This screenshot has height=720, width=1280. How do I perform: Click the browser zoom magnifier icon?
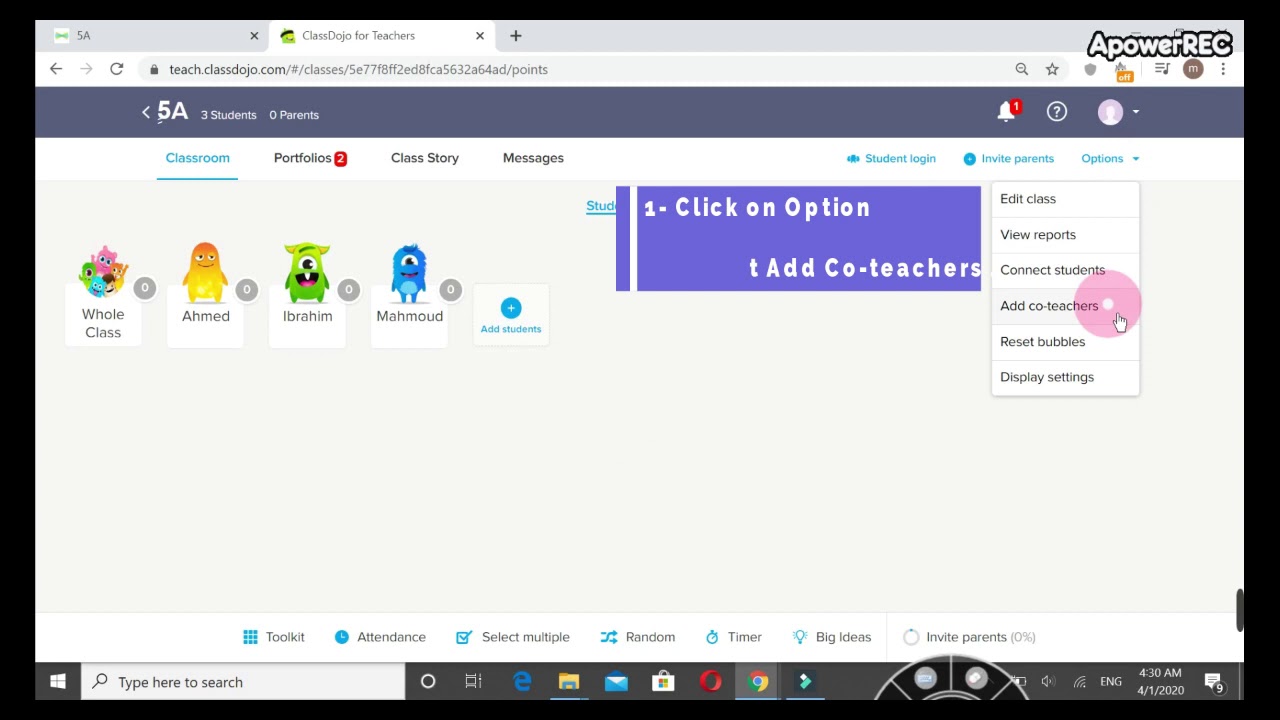pyautogui.click(x=1022, y=69)
